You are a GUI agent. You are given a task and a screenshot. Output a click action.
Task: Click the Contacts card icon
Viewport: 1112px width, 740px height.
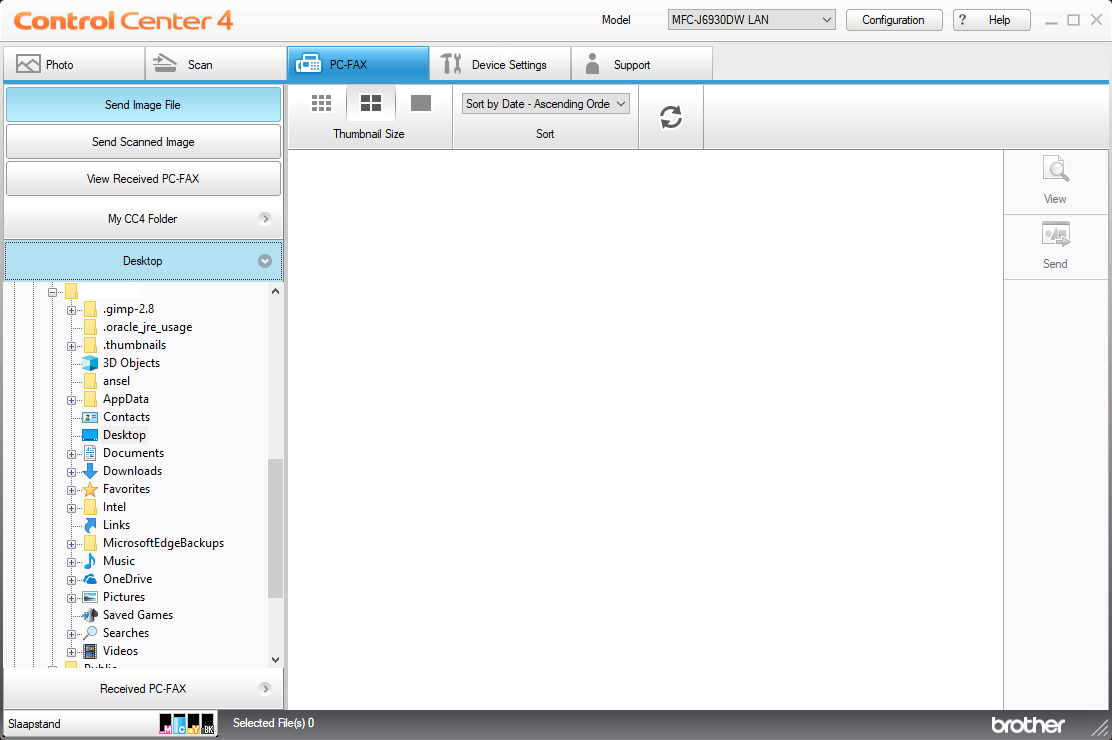click(x=90, y=417)
